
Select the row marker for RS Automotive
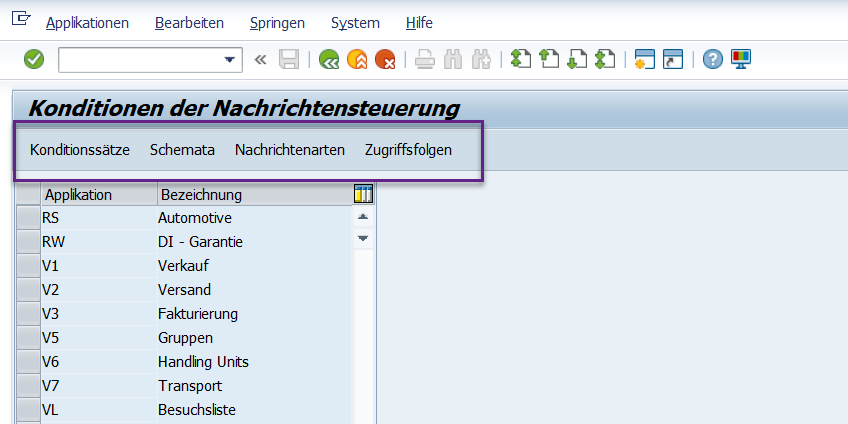[x=29, y=217]
